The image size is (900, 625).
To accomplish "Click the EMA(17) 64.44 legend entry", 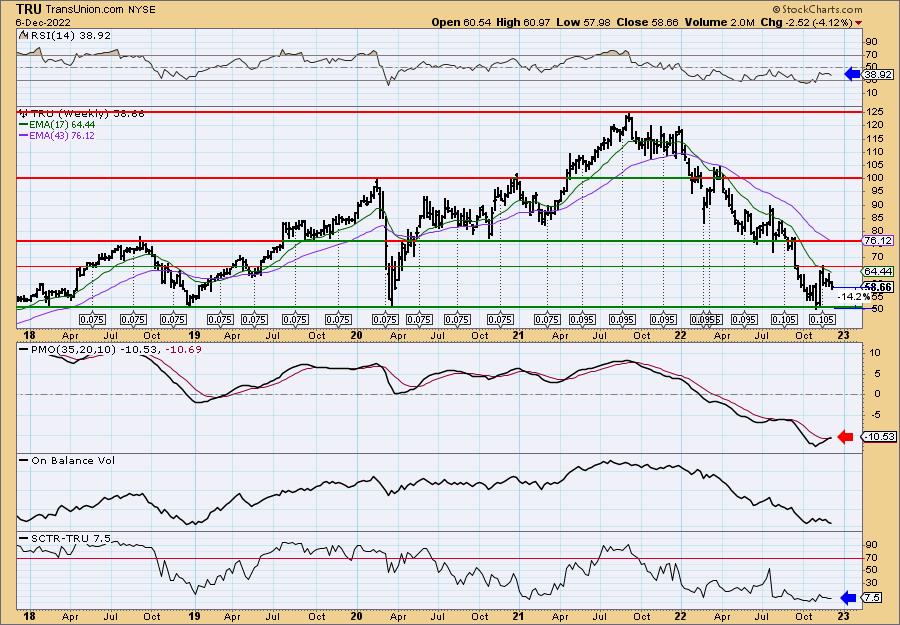I will click(x=62, y=125).
